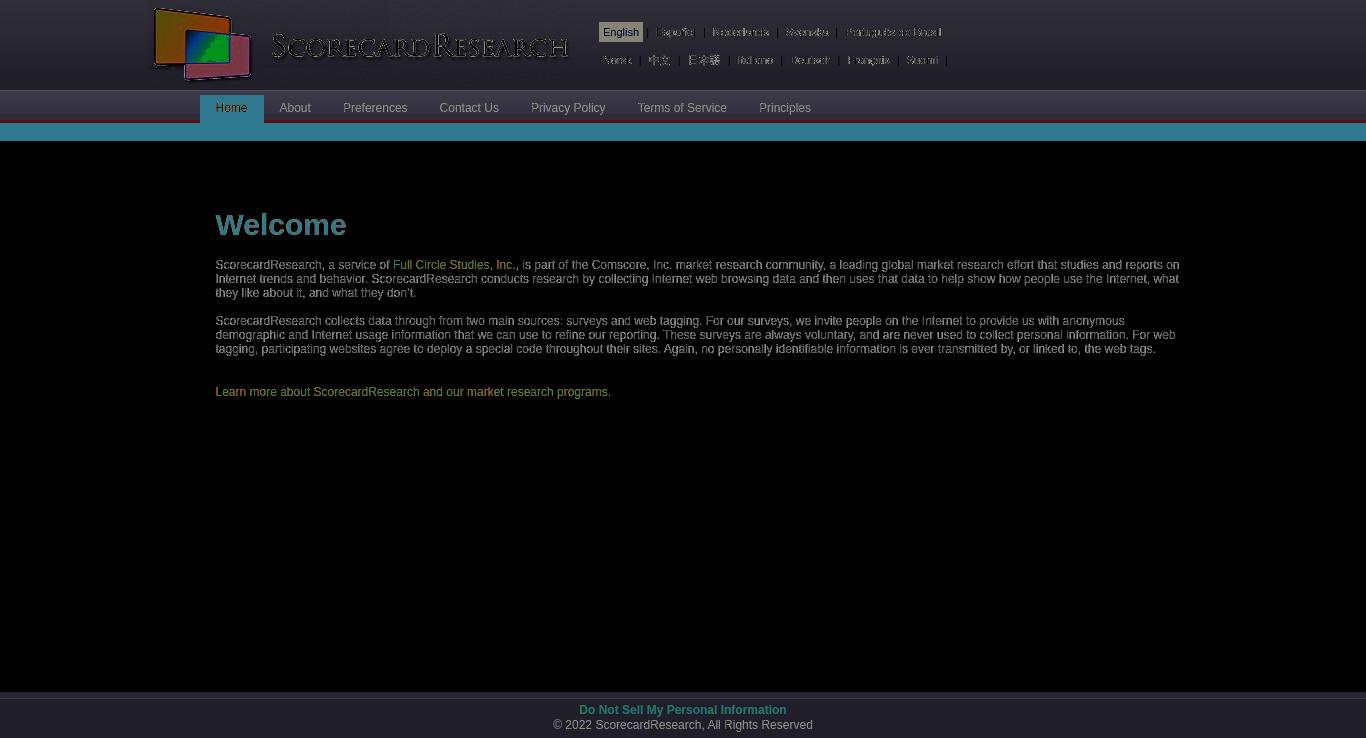The image size is (1366, 738).
Task: Open the Principles page
Action: pos(785,108)
